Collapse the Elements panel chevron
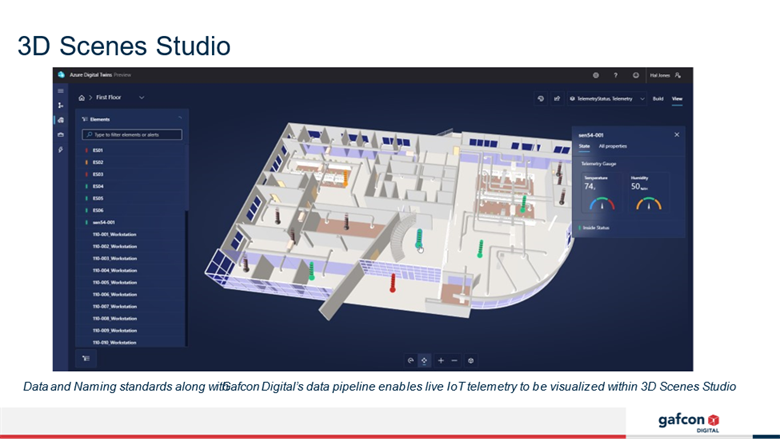 (x=180, y=119)
